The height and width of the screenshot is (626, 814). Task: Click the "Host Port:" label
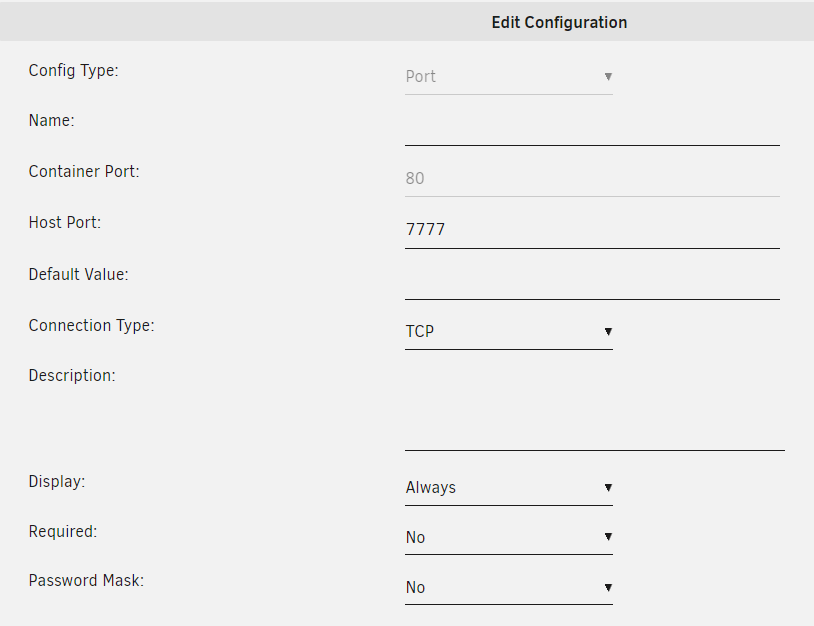click(65, 223)
